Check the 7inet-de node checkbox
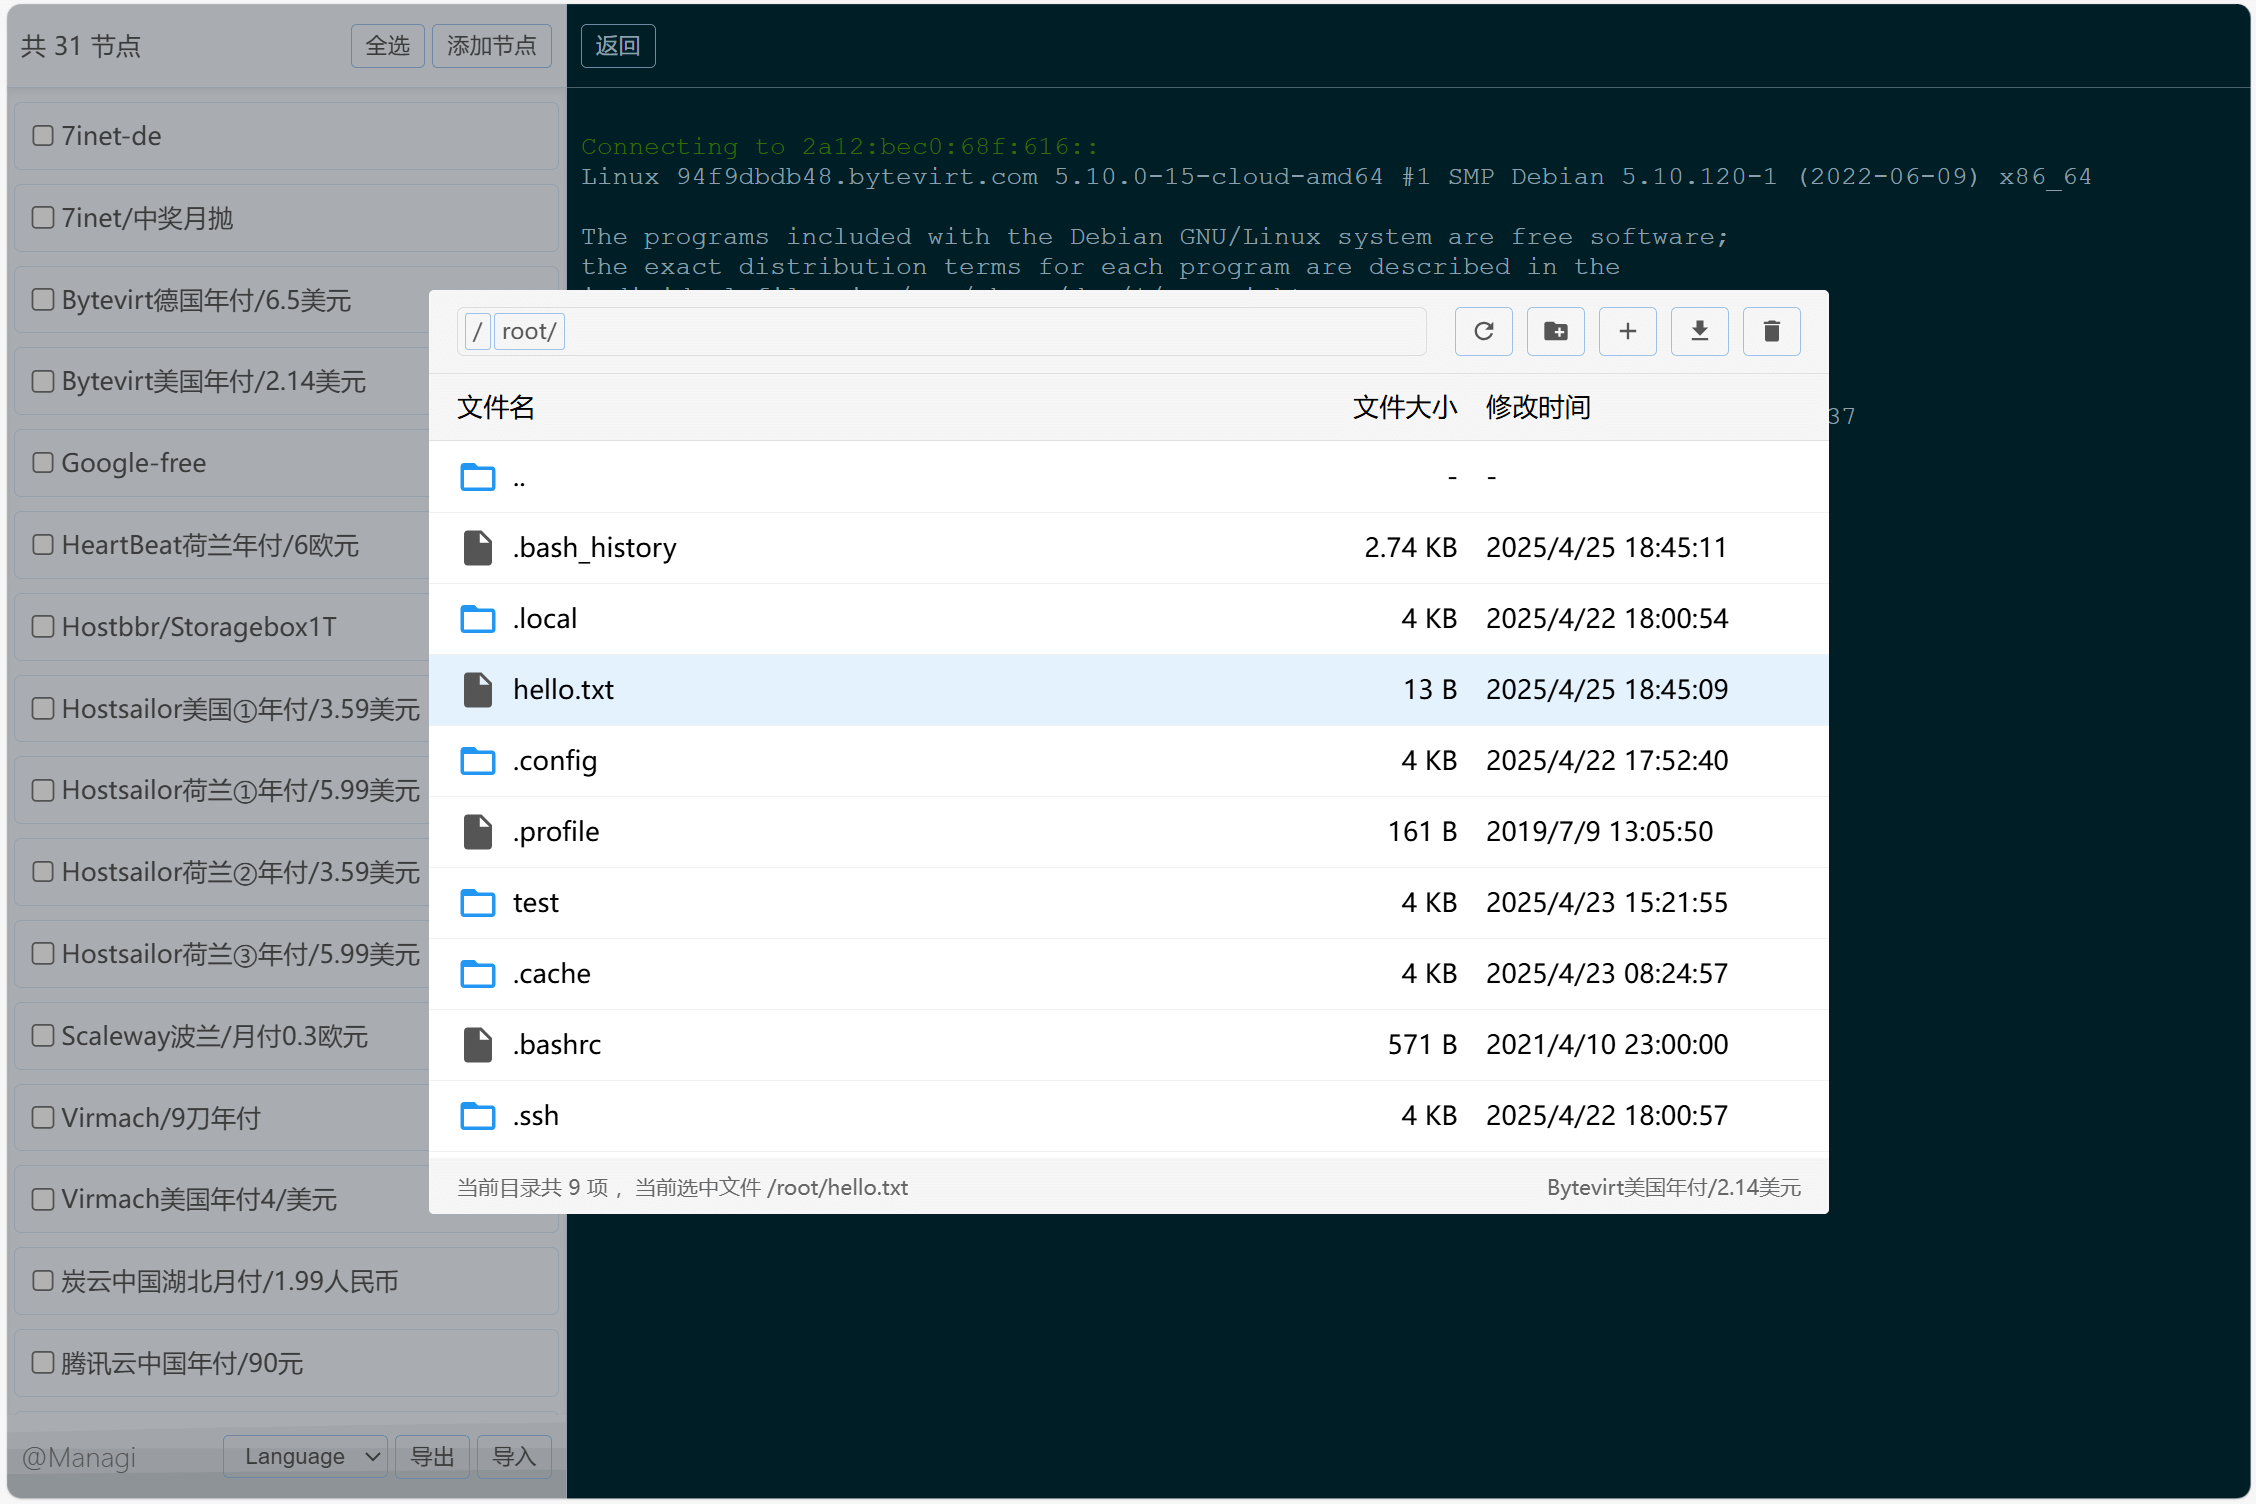Image resolution: width=2256 pixels, height=1504 pixels. tap(41, 135)
